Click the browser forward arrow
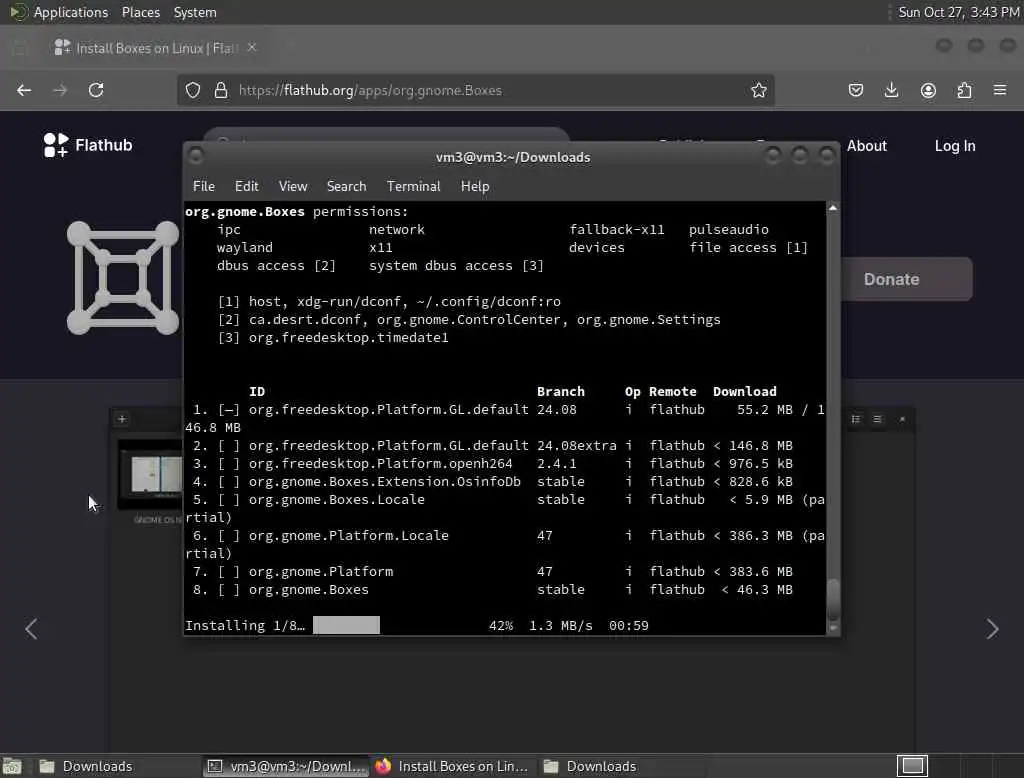Screen dimensions: 1024x778 click(60, 90)
